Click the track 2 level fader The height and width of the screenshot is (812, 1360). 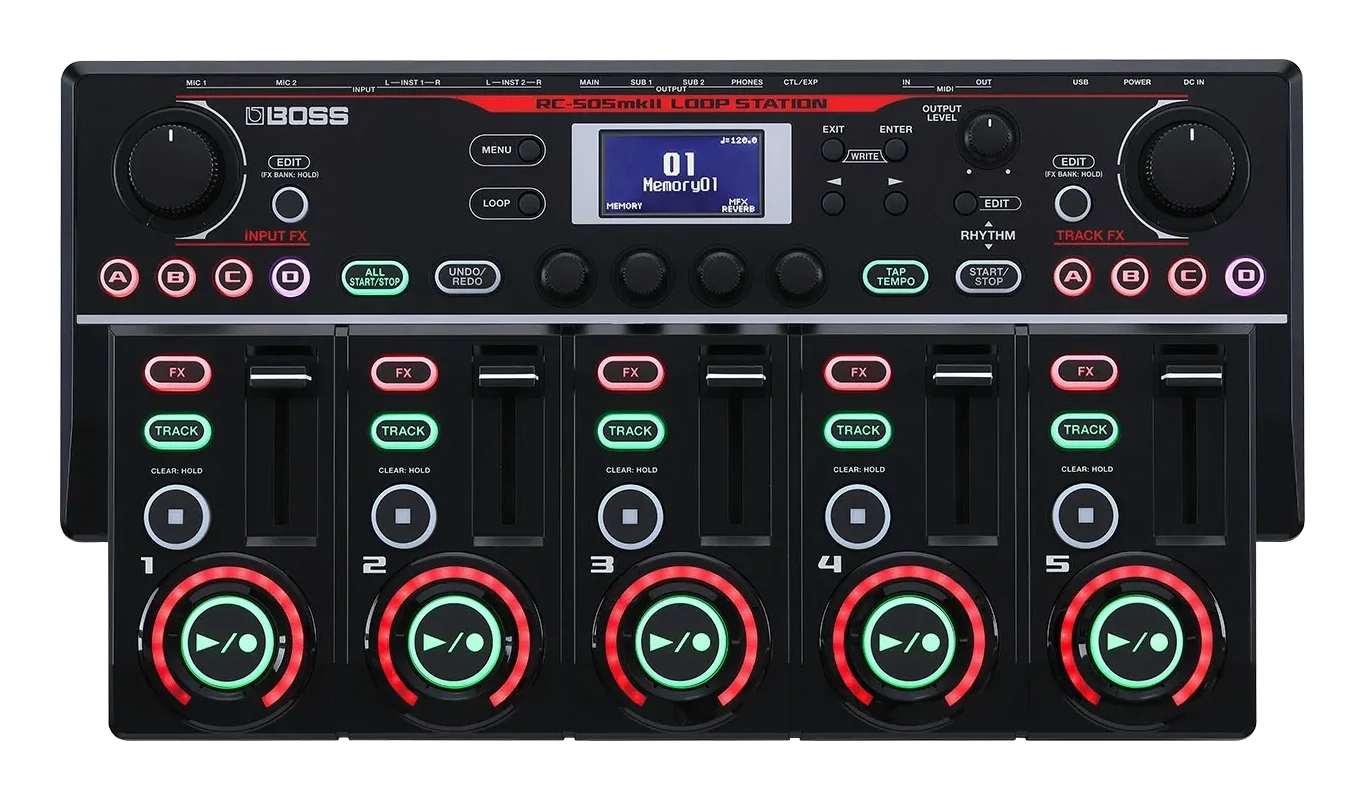[x=510, y=376]
